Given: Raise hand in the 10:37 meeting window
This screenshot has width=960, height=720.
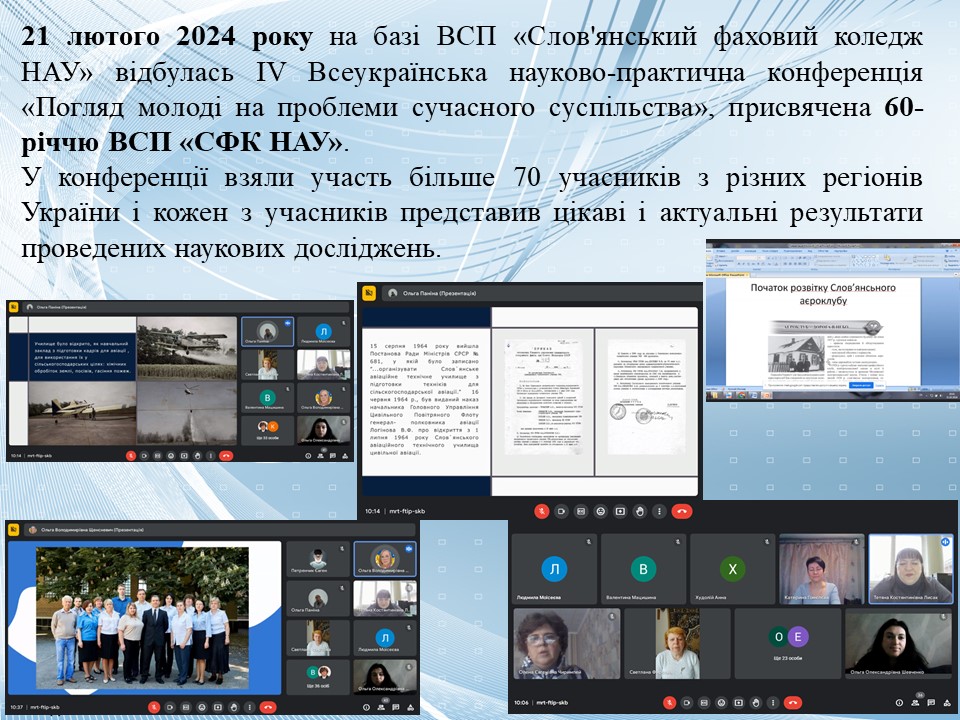Looking at the screenshot, I should [x=234, y=707].
